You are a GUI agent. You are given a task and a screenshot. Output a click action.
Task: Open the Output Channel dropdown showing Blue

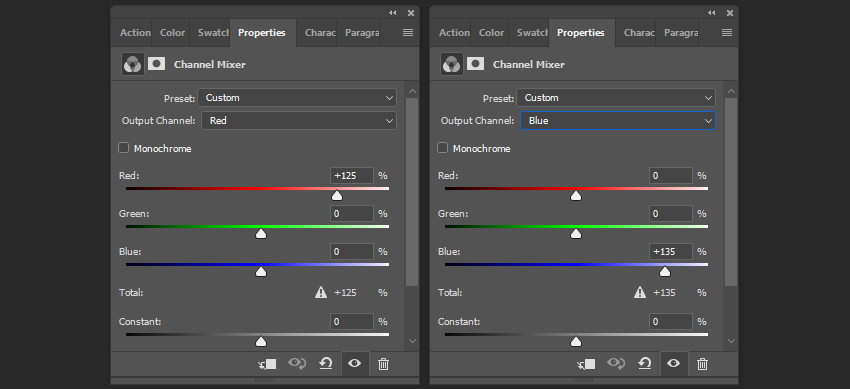[x=618, y=121]
